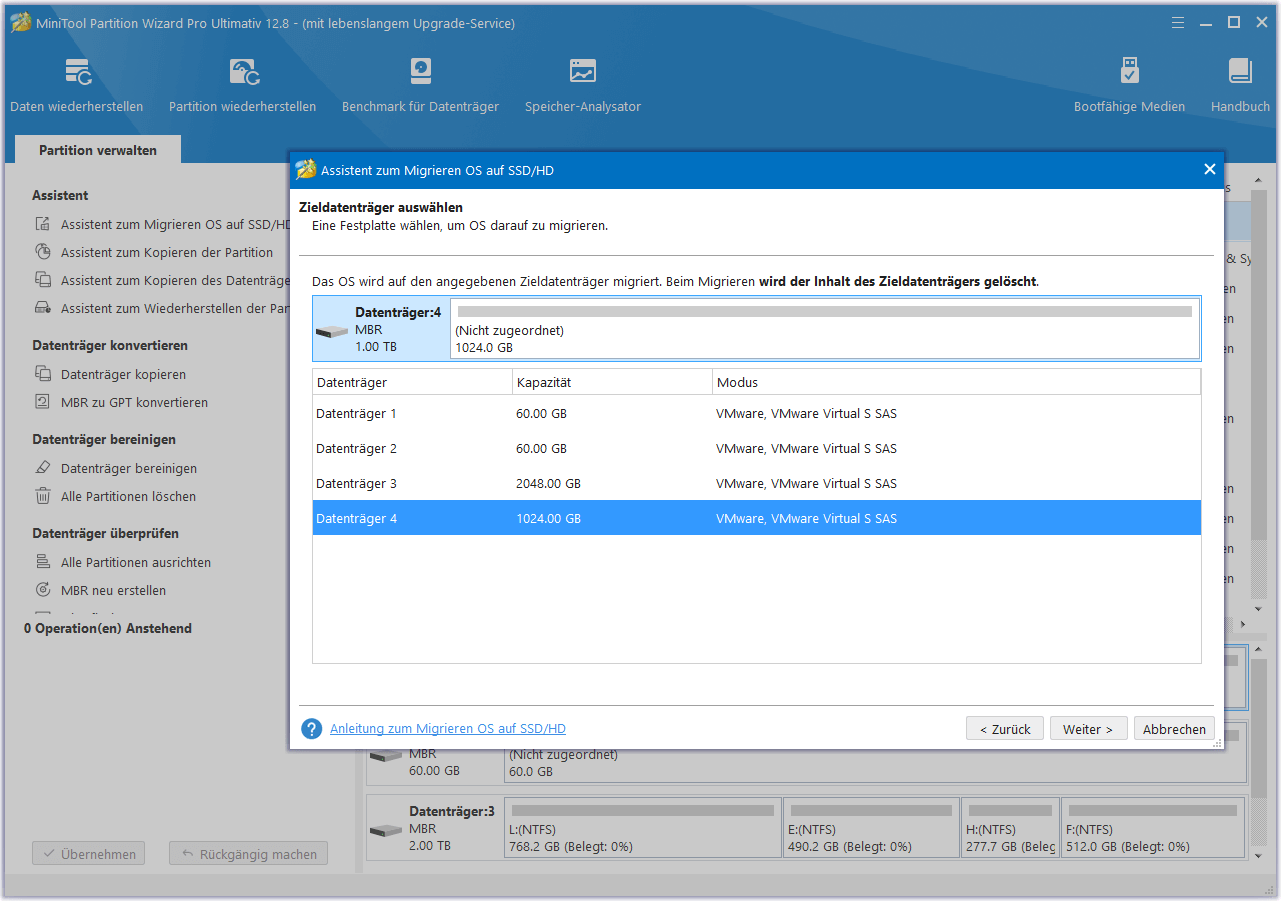Image resolution: width=1282 pixels, height=902 pixels.
Task: Click Datenträger bereinigen eraser icon
Action: (x=43, y=468)
